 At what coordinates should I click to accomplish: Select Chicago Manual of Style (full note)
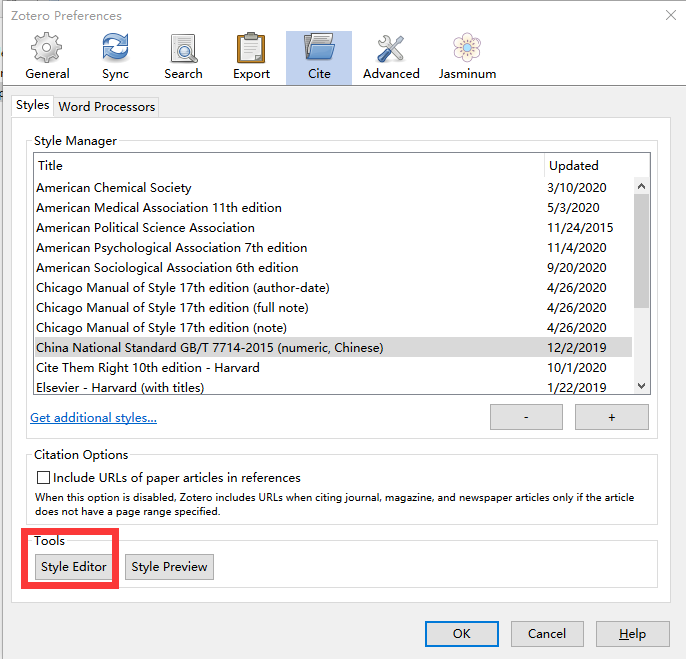point(333,308)
